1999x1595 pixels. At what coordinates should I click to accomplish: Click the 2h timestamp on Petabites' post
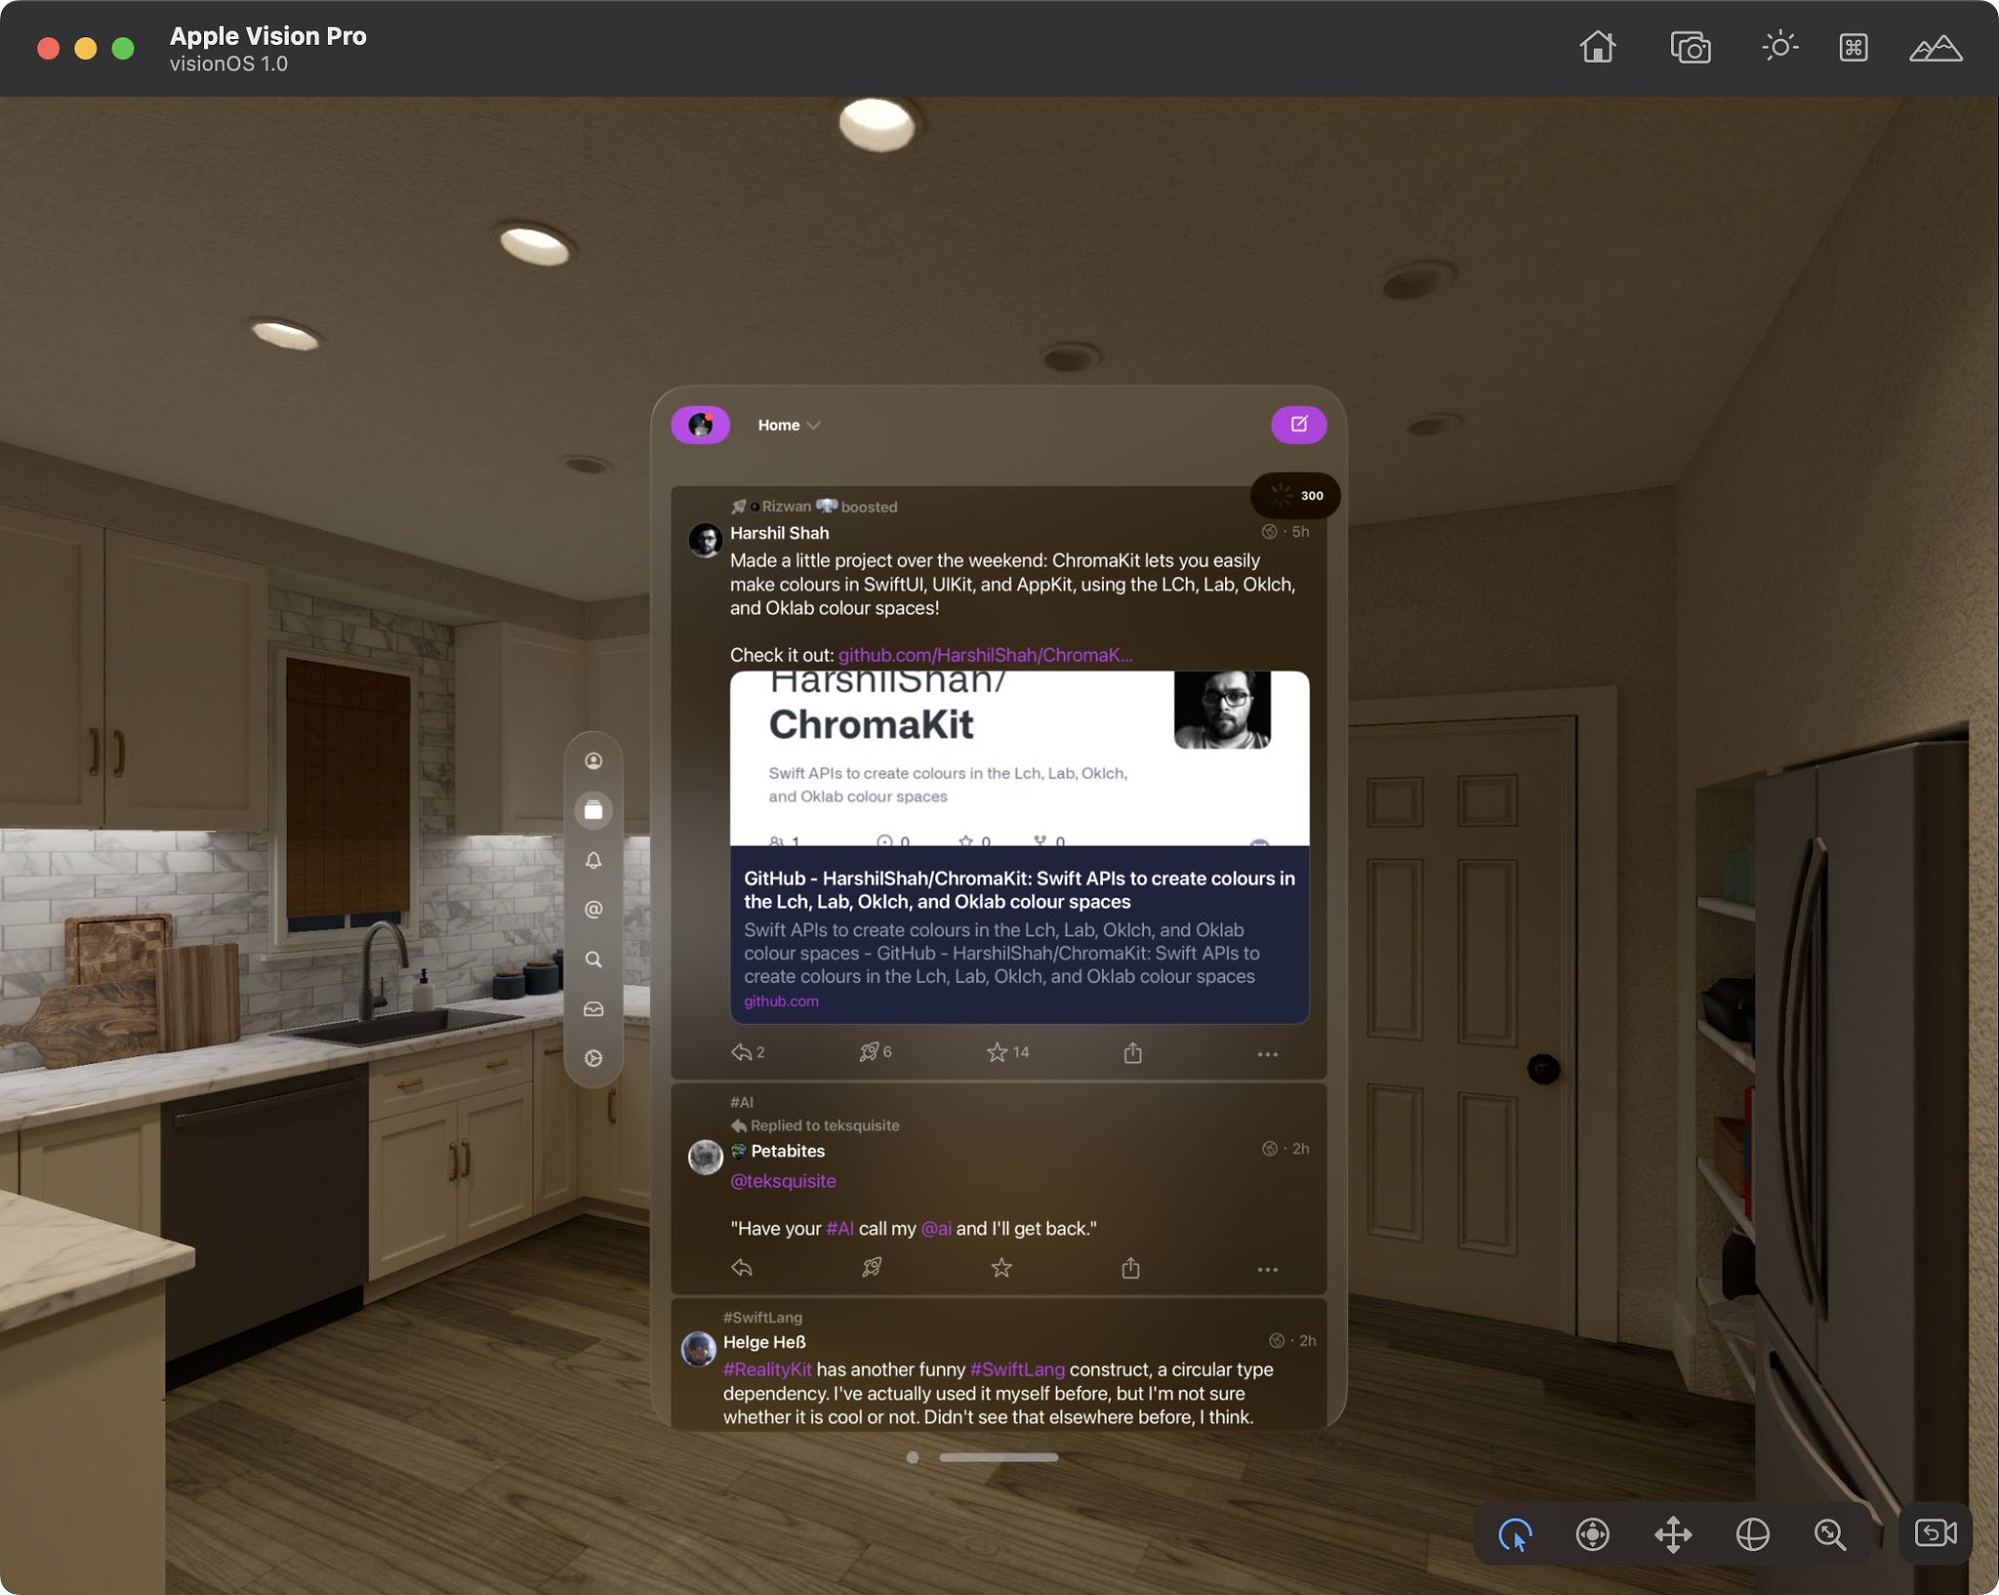coord(1300,1149)
